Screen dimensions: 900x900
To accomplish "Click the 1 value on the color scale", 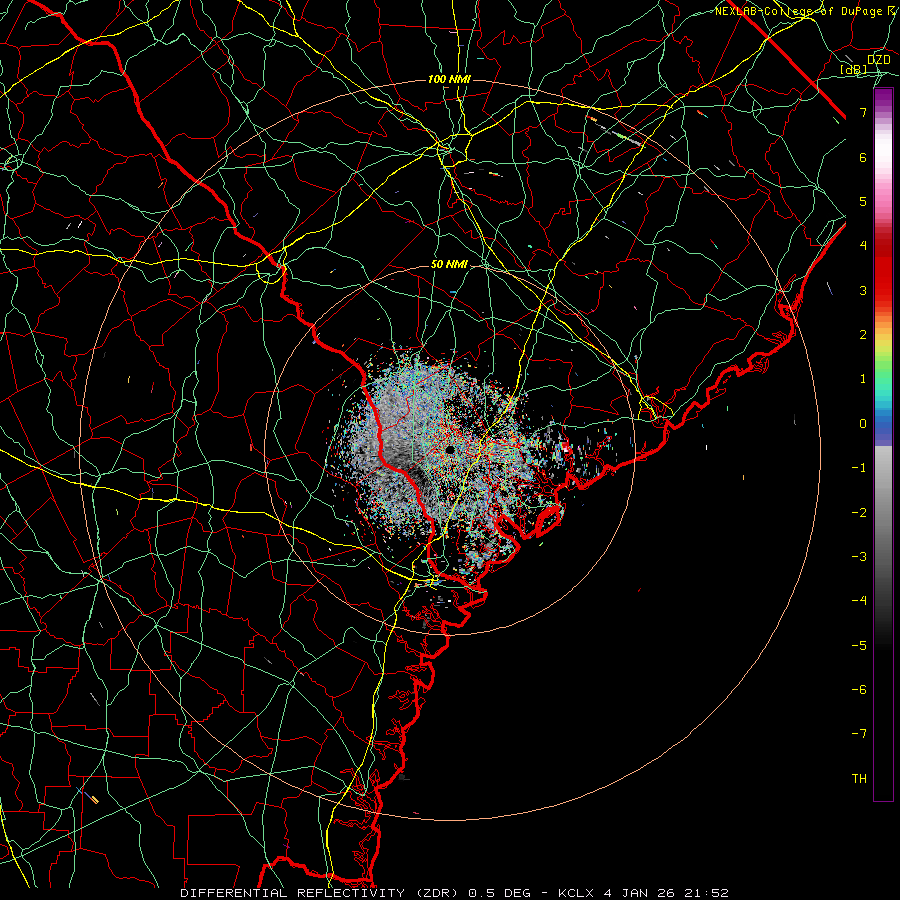I will point(863,379).
